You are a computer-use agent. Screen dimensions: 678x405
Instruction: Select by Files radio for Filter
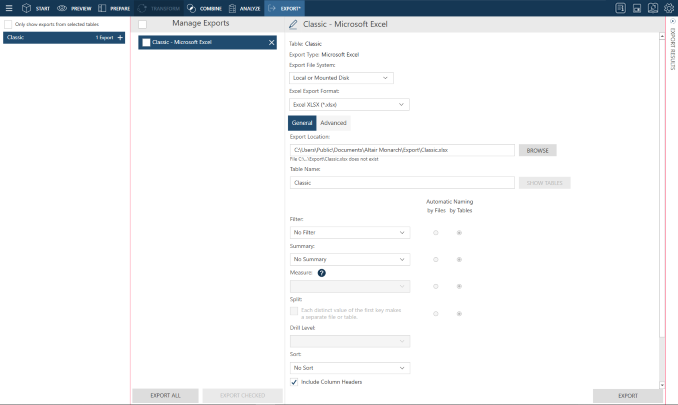tap(436, 233)
